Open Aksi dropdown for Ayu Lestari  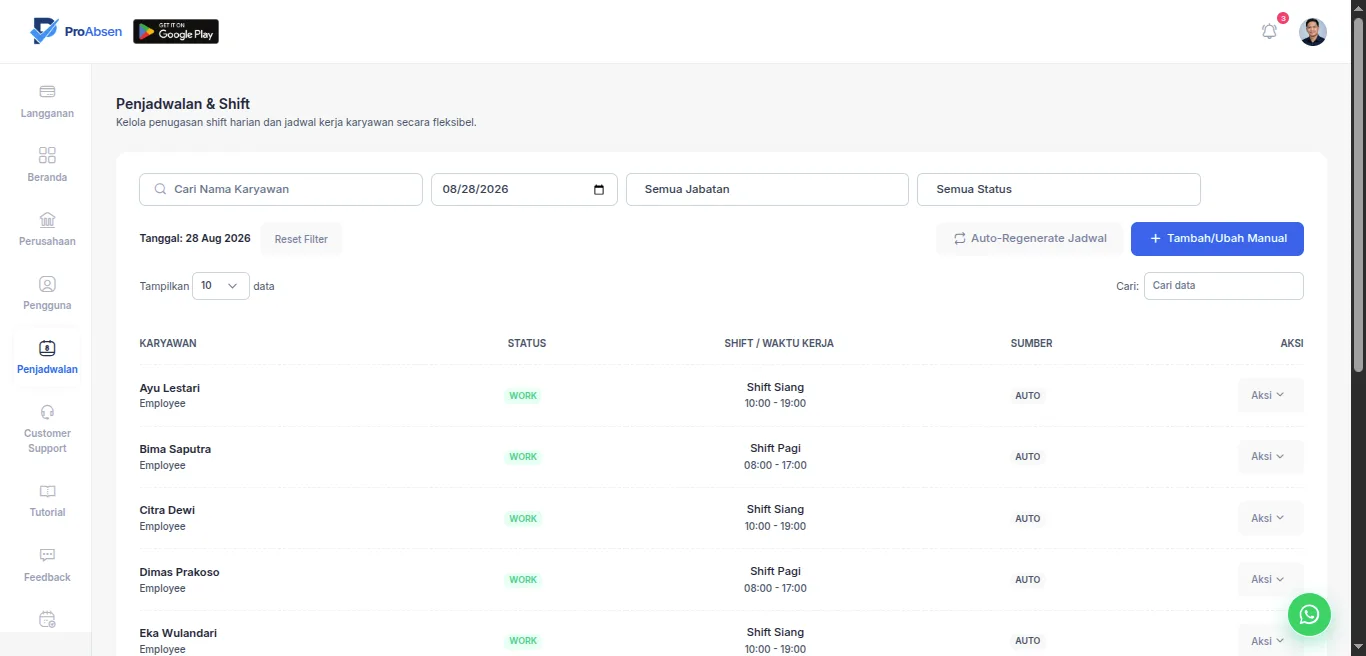[x=1270, y=395]
